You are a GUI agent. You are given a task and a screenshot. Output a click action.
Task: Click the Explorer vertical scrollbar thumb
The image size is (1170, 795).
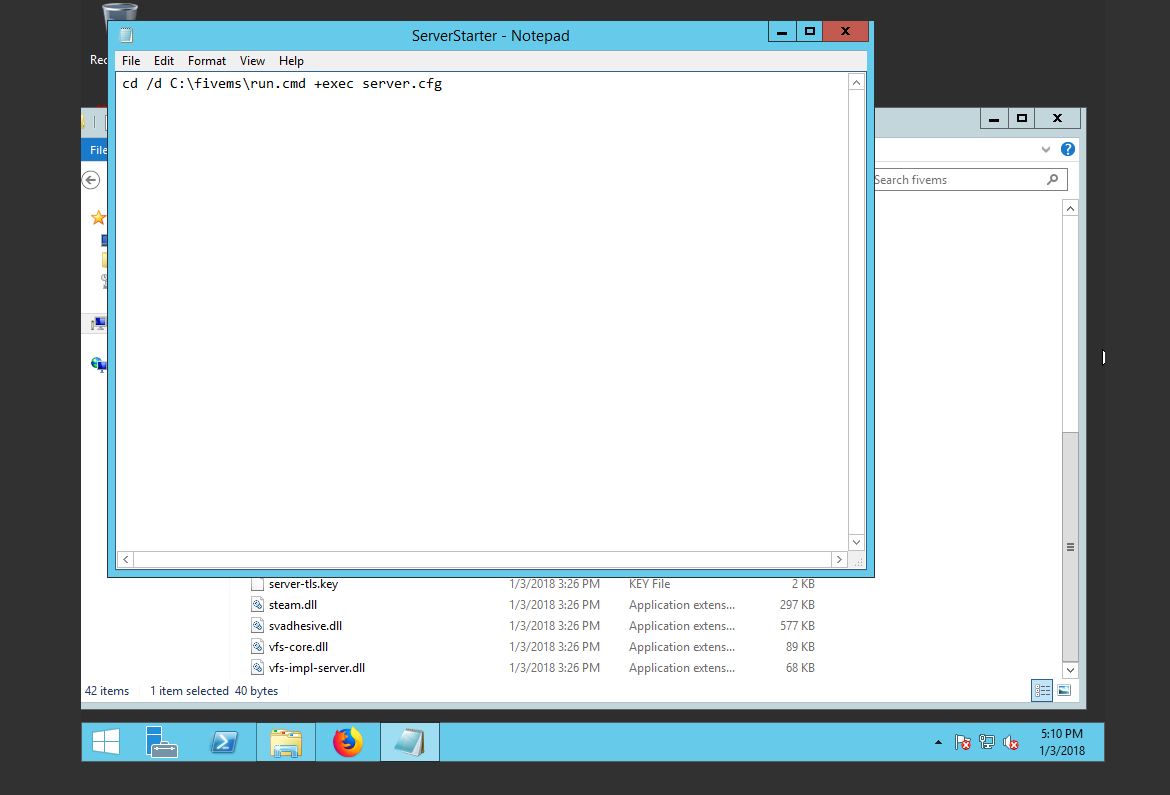click(1070, 546)
